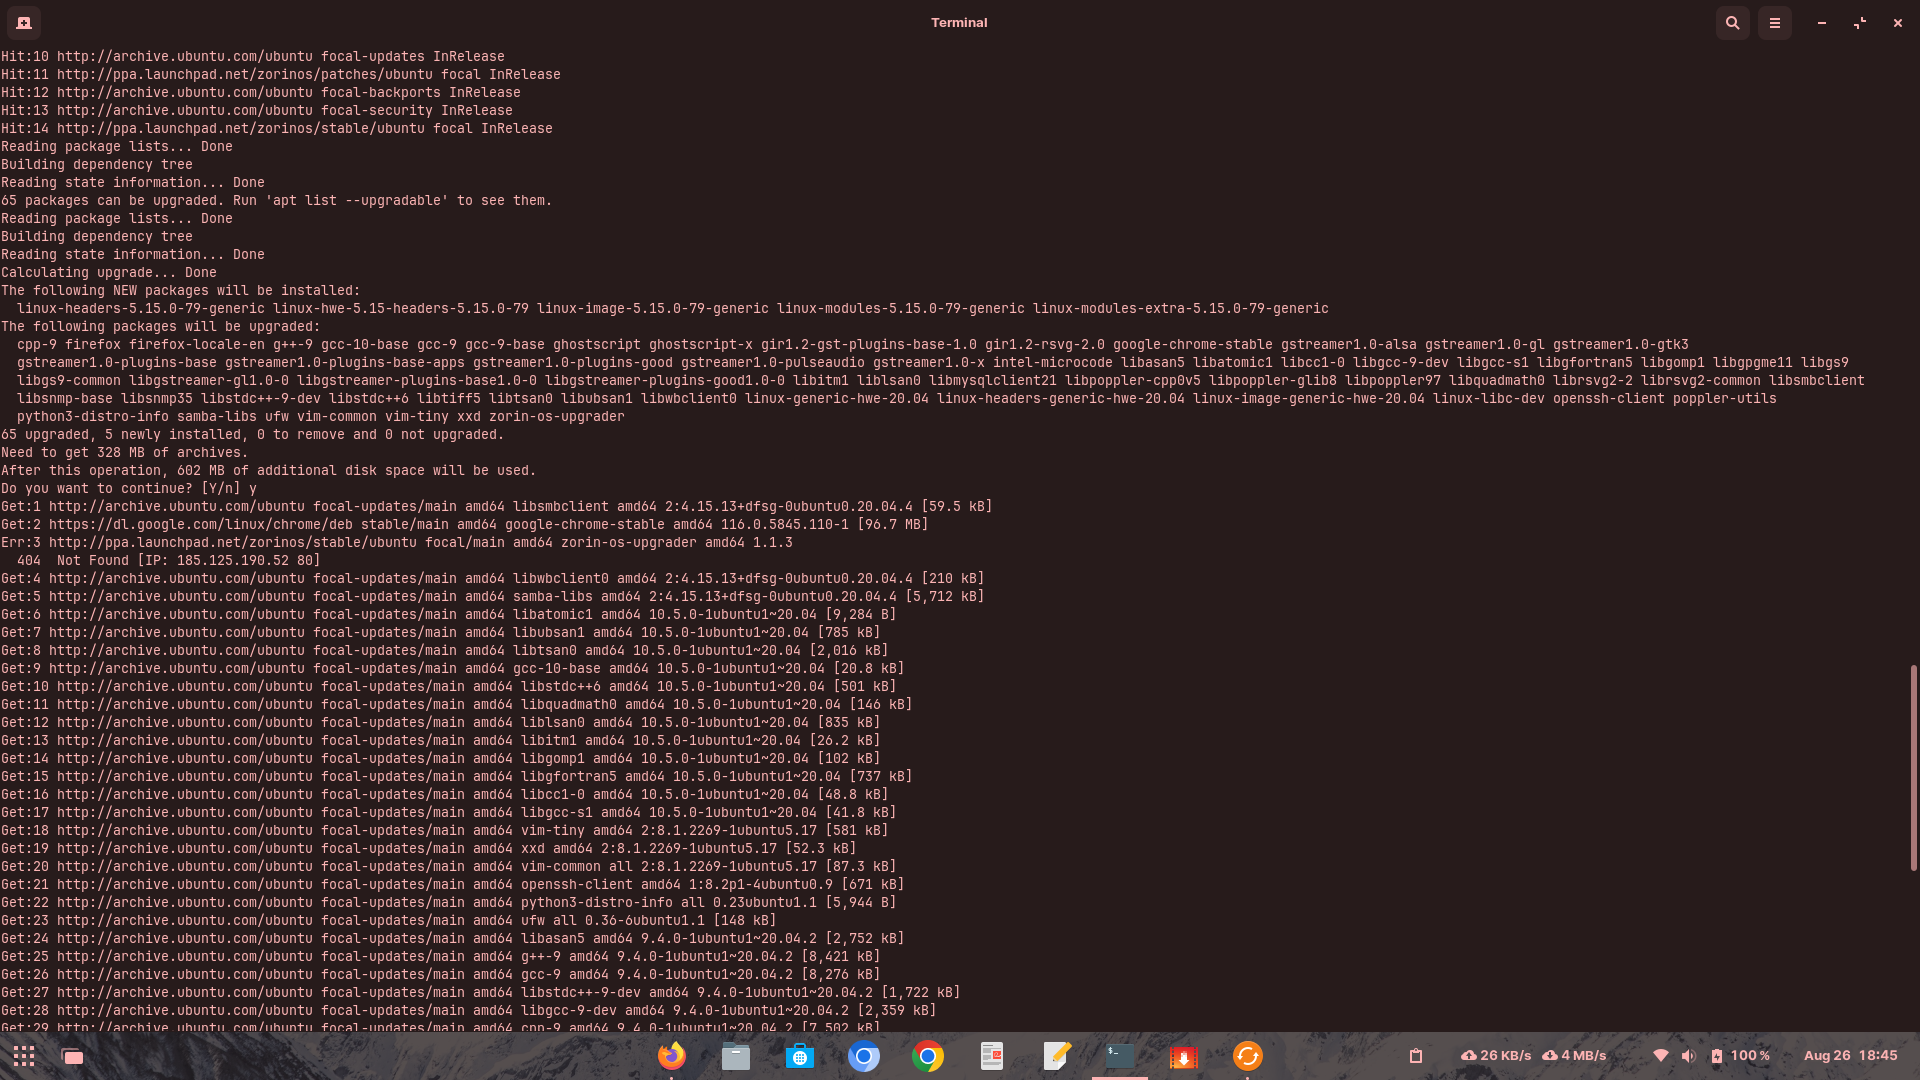The width and height of the screenshot is (1920, 1080).
Task: Click 'The following packages will be upgraded:'
Action: 161,327
